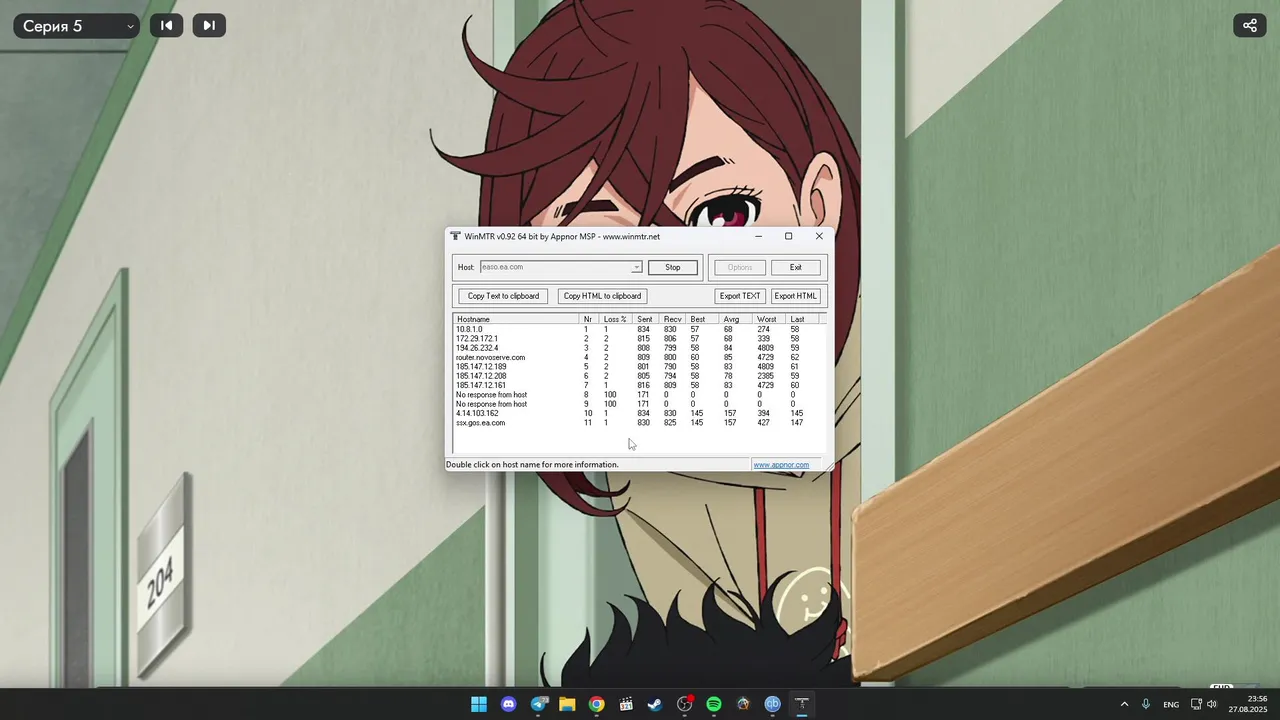Viewport: 1280px width, 720px height.
Task: Open the taskbar icon between Spotify and qBittorrent
Action: 743,704
